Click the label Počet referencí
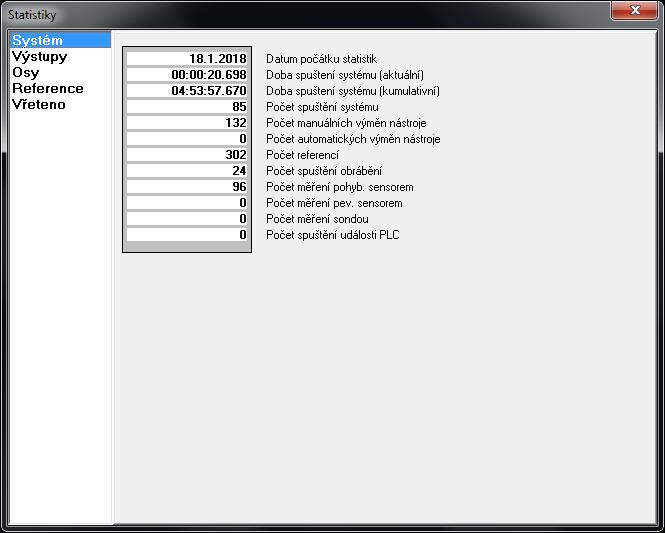The width and height of the screenshot is (665, 533). tap(302, 155)
